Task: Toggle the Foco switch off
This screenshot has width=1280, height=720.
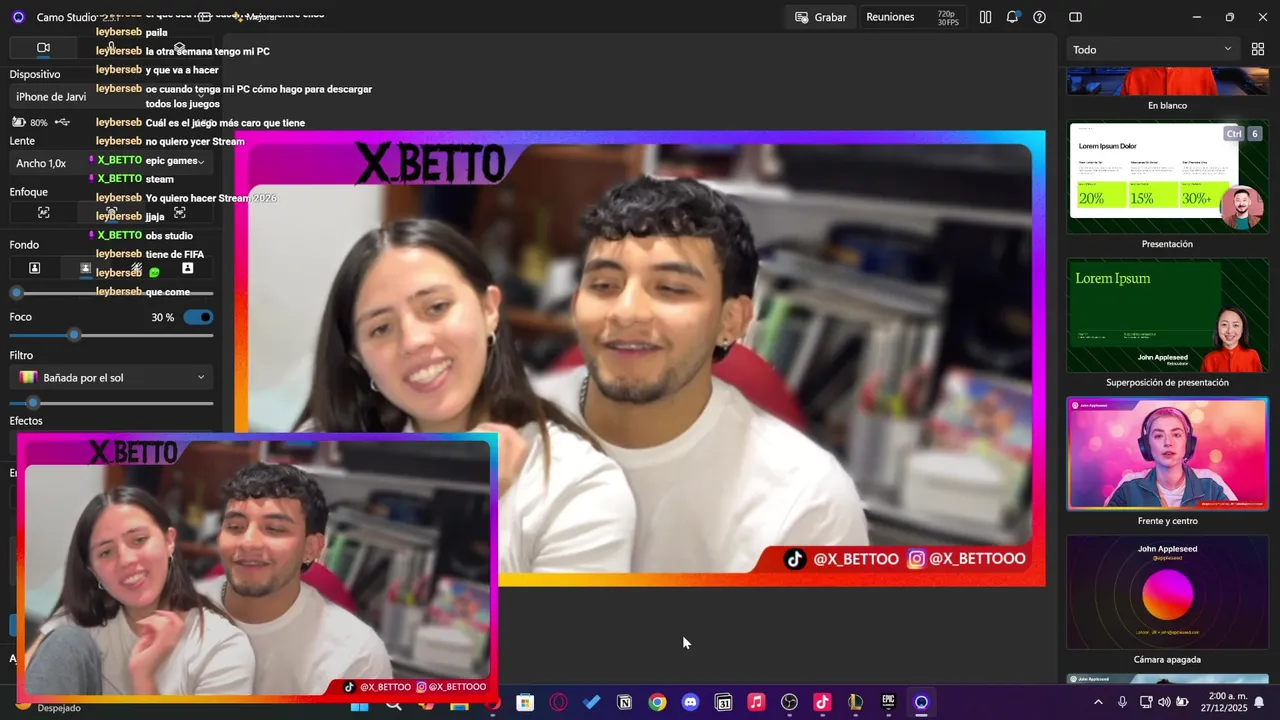Action: pyautogui.click(x=199, y=317)
